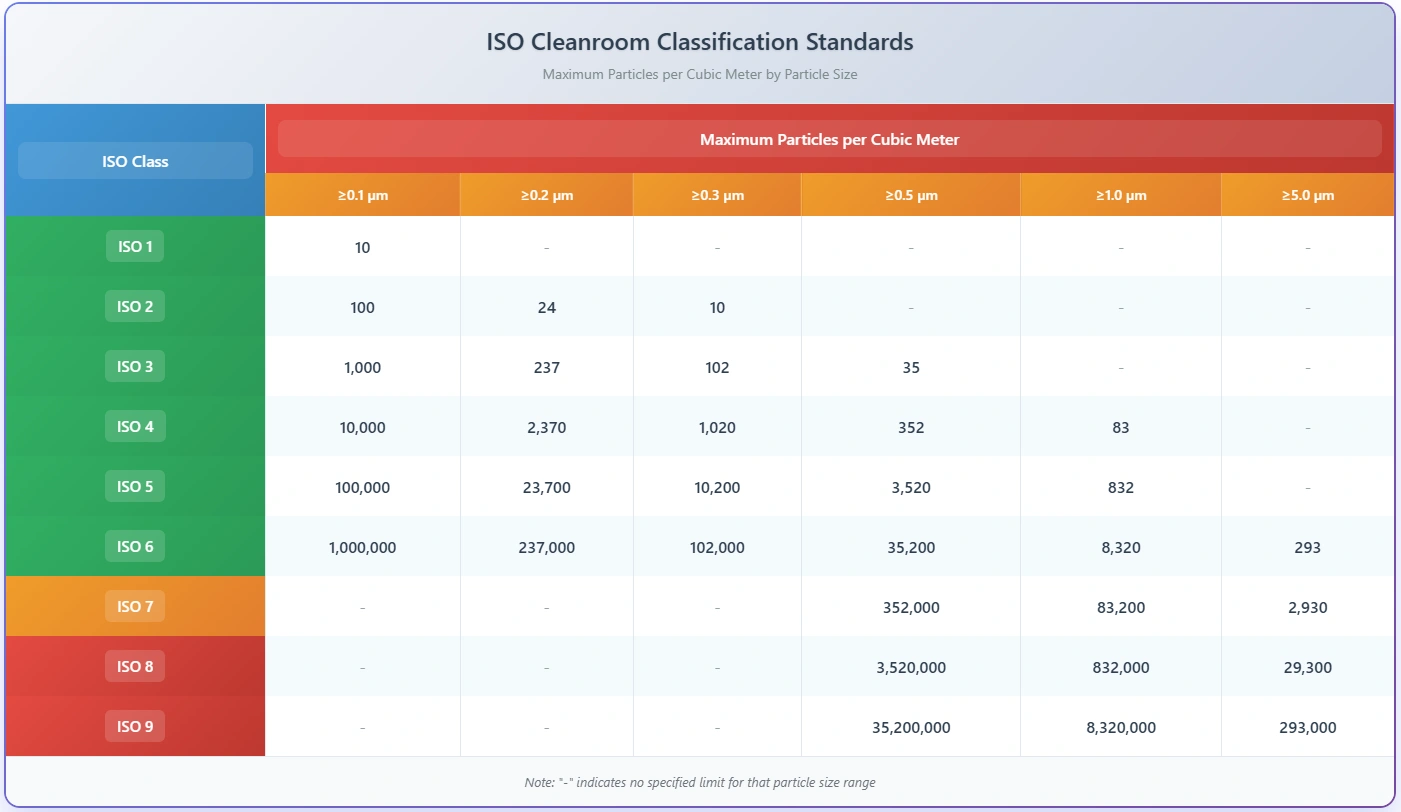Click the subtitle under the main title

pyautogui.click(x=700, y=74)
